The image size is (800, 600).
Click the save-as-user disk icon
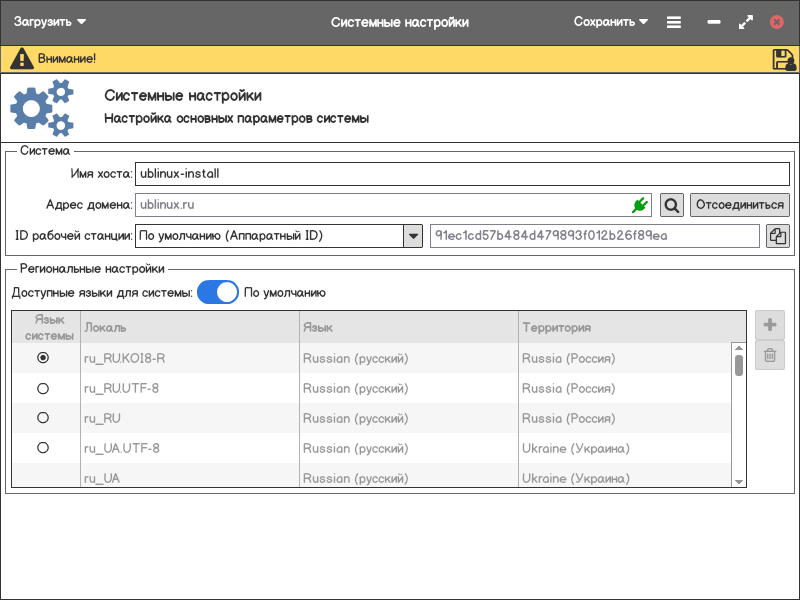783,59
